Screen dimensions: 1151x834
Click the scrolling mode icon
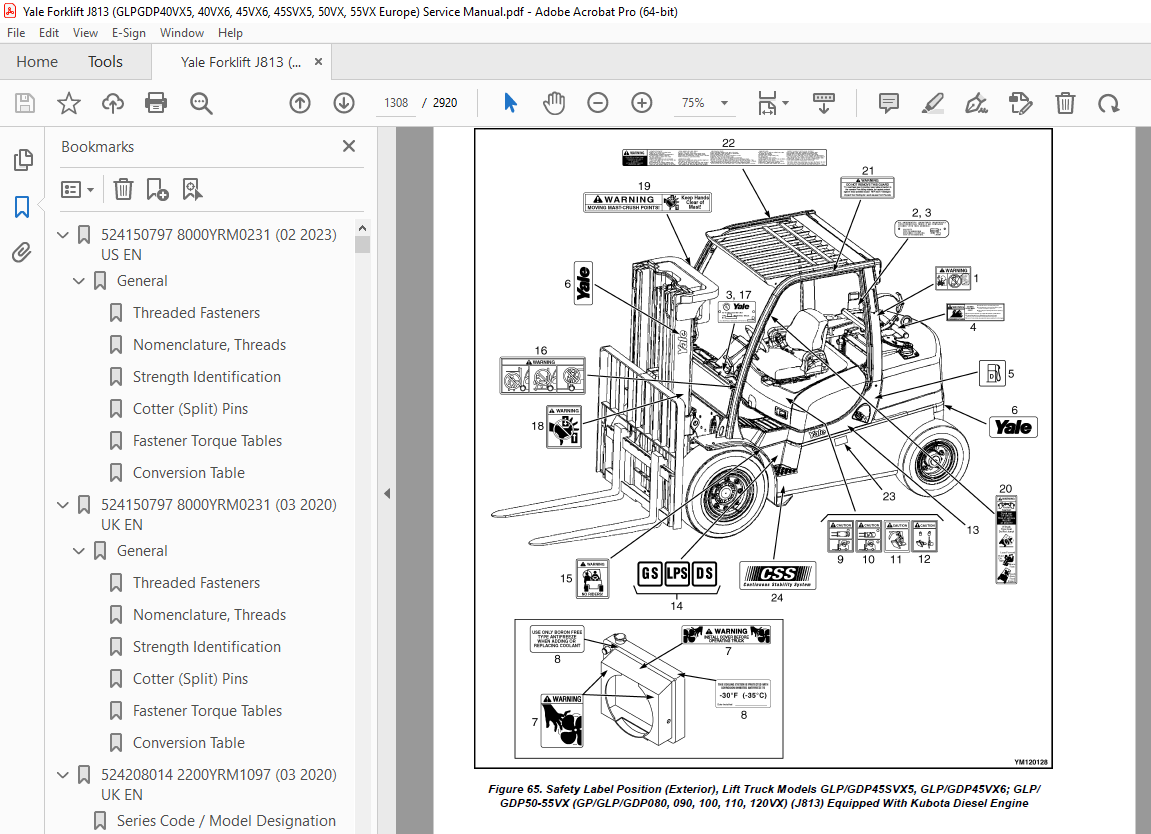(824, 103)
